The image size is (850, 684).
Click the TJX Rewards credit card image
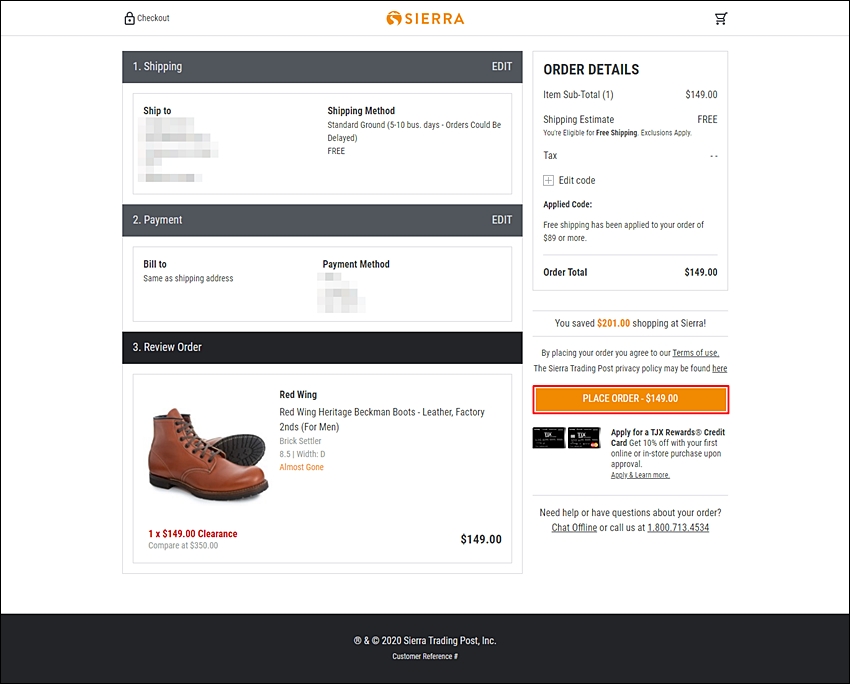566,437
